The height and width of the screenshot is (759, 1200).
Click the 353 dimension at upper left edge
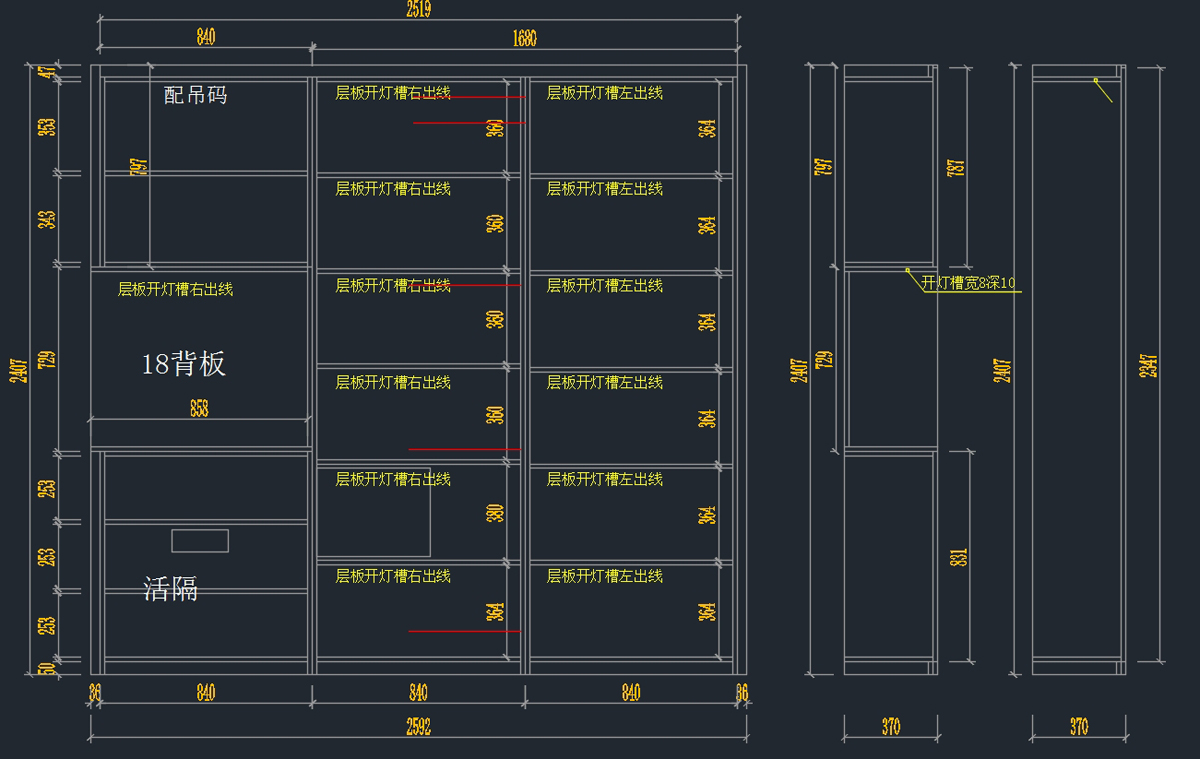click(x=46, y=127)
